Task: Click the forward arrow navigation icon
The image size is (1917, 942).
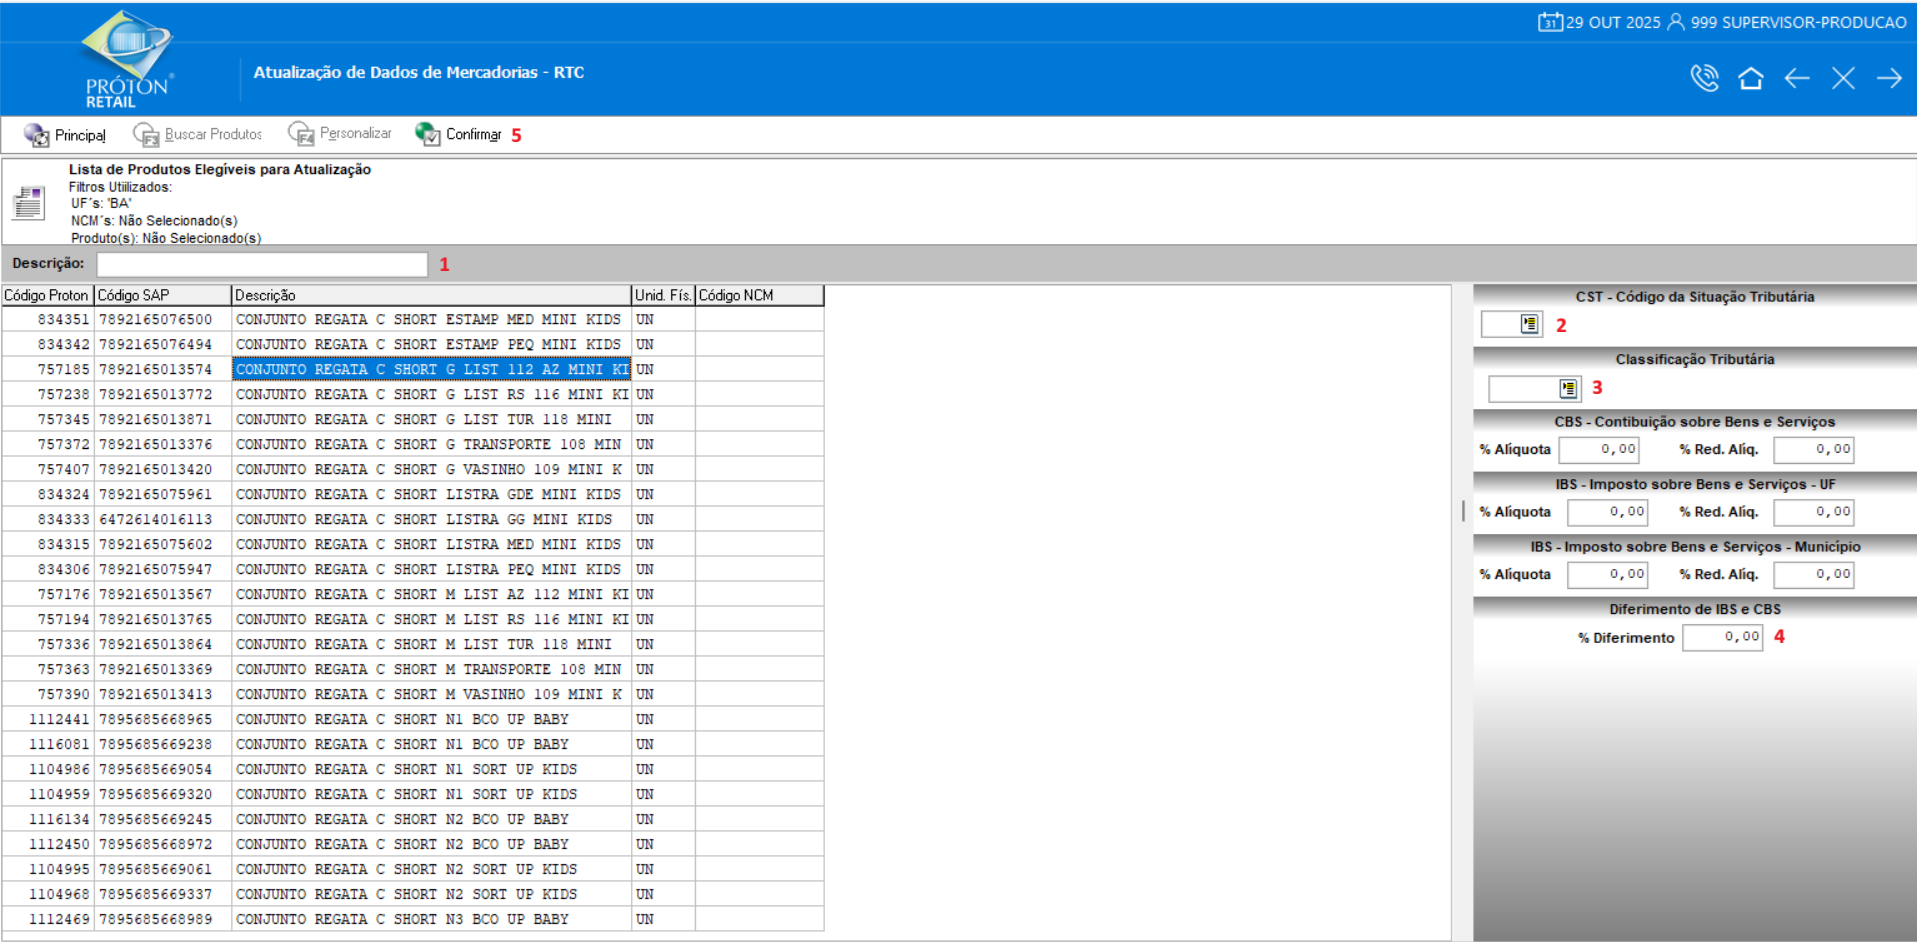Action: (x=1889, y=78)
